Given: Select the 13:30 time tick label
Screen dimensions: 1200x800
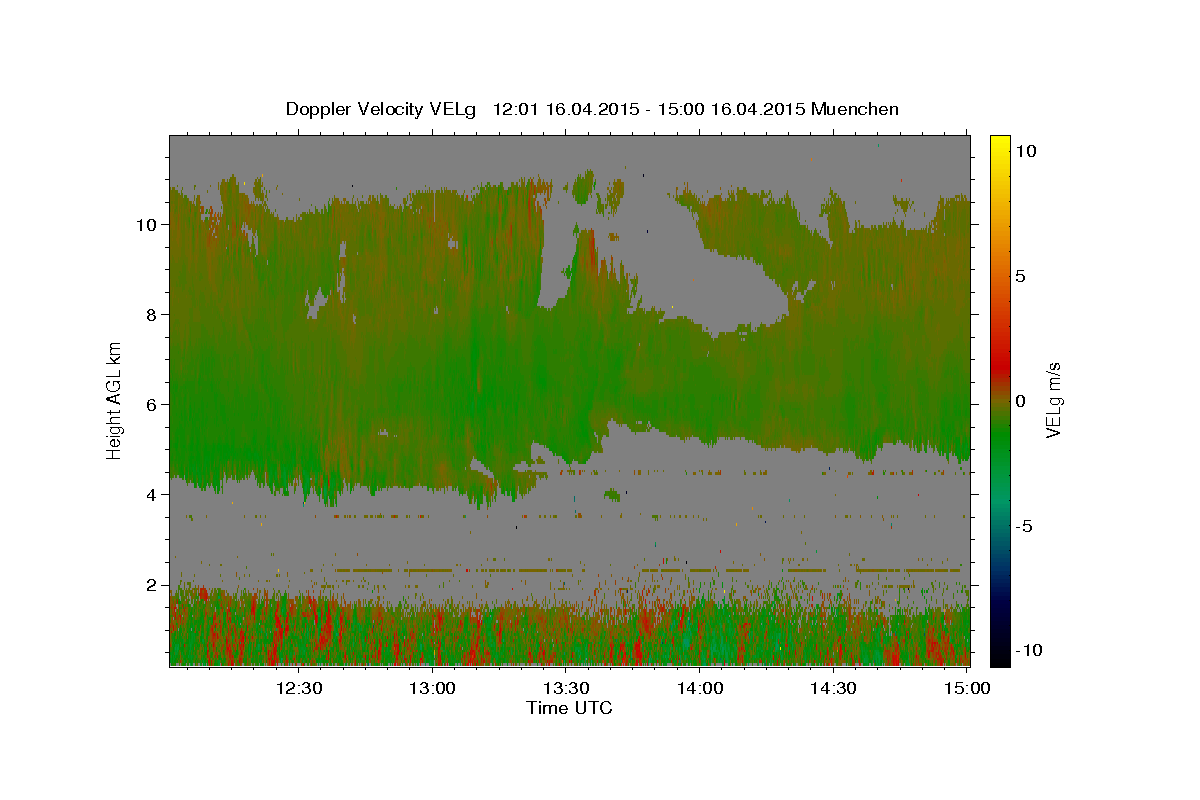Looking at the screenshot, I should [567, 688].
